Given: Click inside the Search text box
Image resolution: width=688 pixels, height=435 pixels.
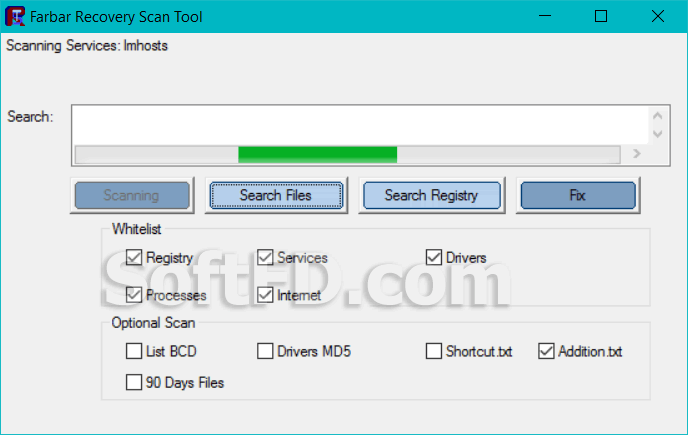Looking at the screenshot, I should pyautogui.click(x=360, y=125).
